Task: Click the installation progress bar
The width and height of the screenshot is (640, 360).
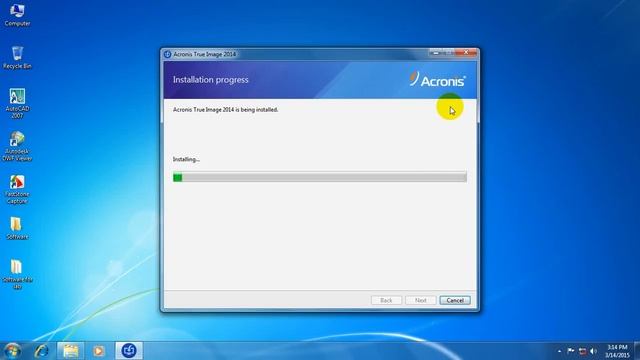Action: (320, 177)
